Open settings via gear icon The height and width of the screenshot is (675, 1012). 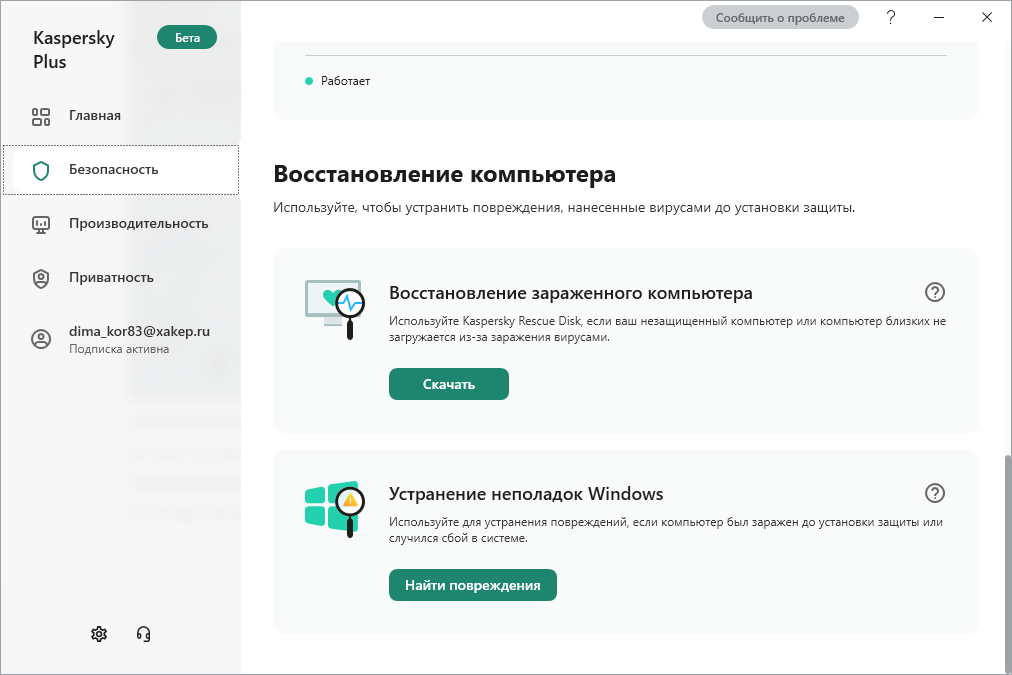click(x=99, y=634)
